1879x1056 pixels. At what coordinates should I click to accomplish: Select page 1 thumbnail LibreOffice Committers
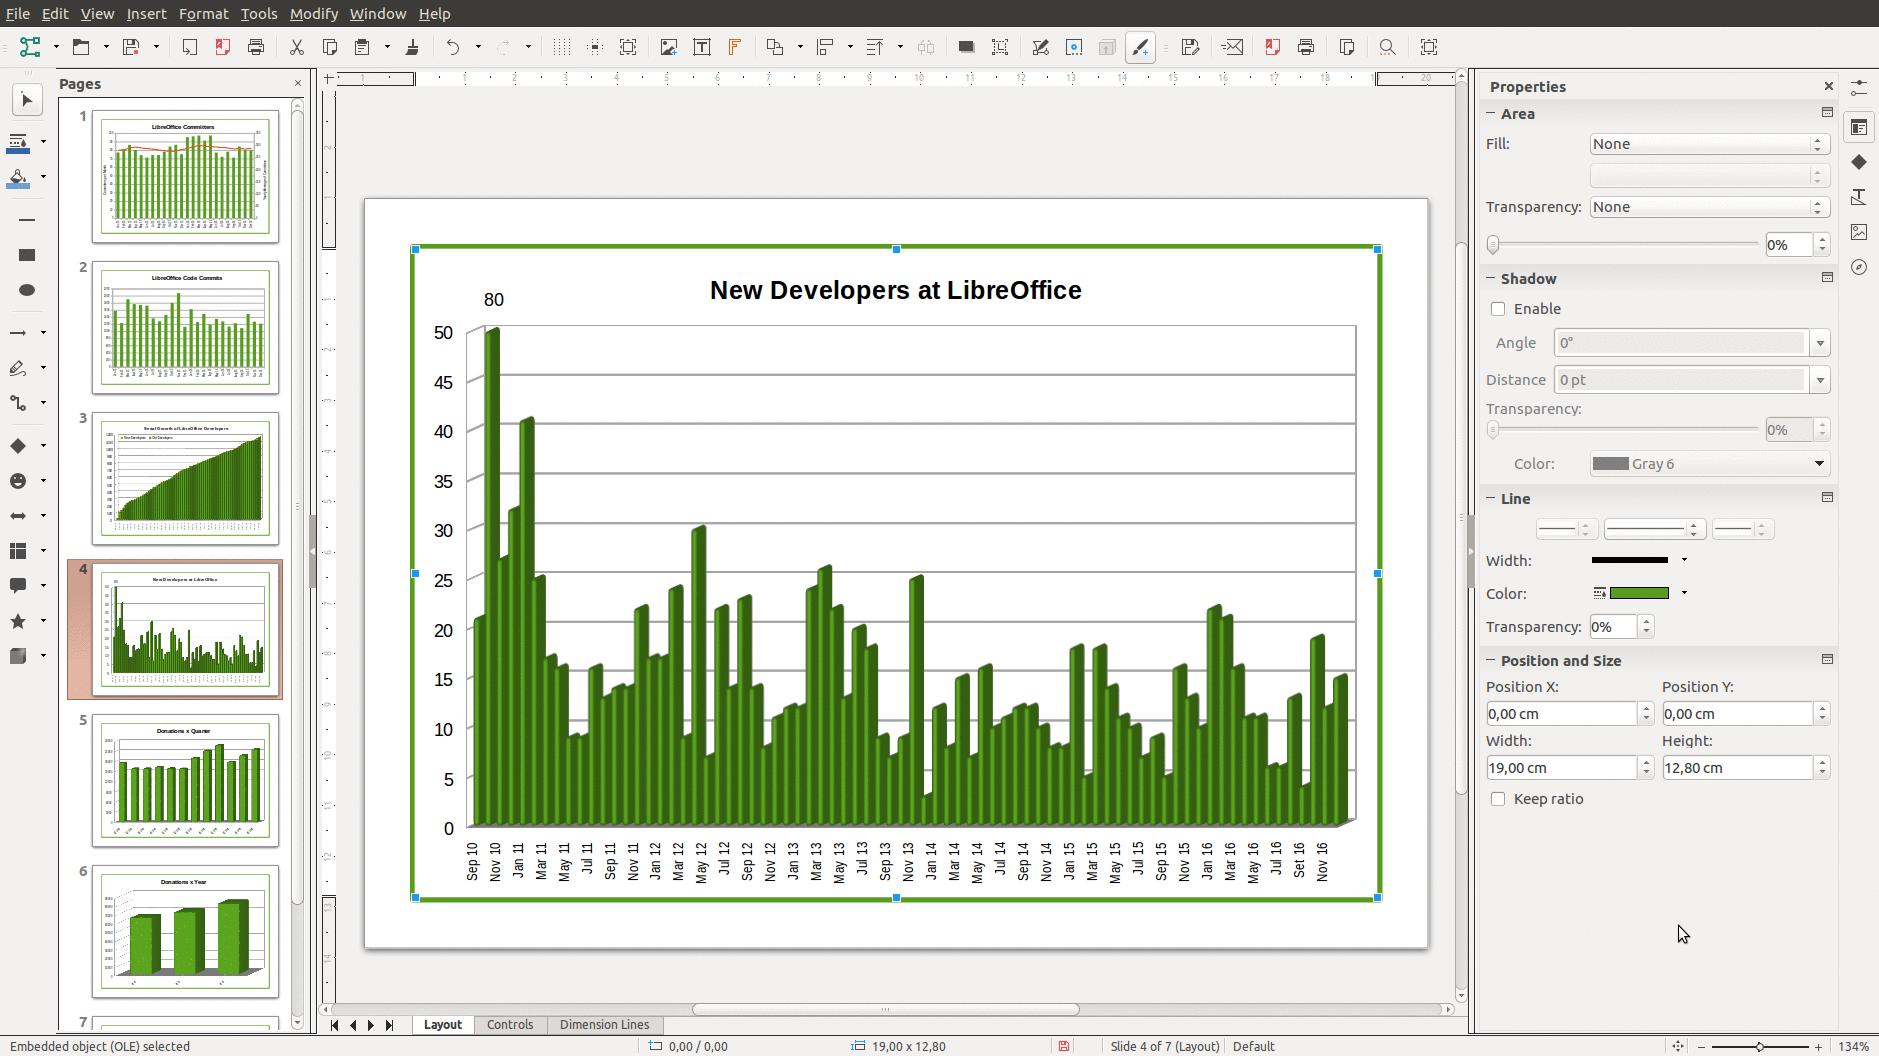185,176
